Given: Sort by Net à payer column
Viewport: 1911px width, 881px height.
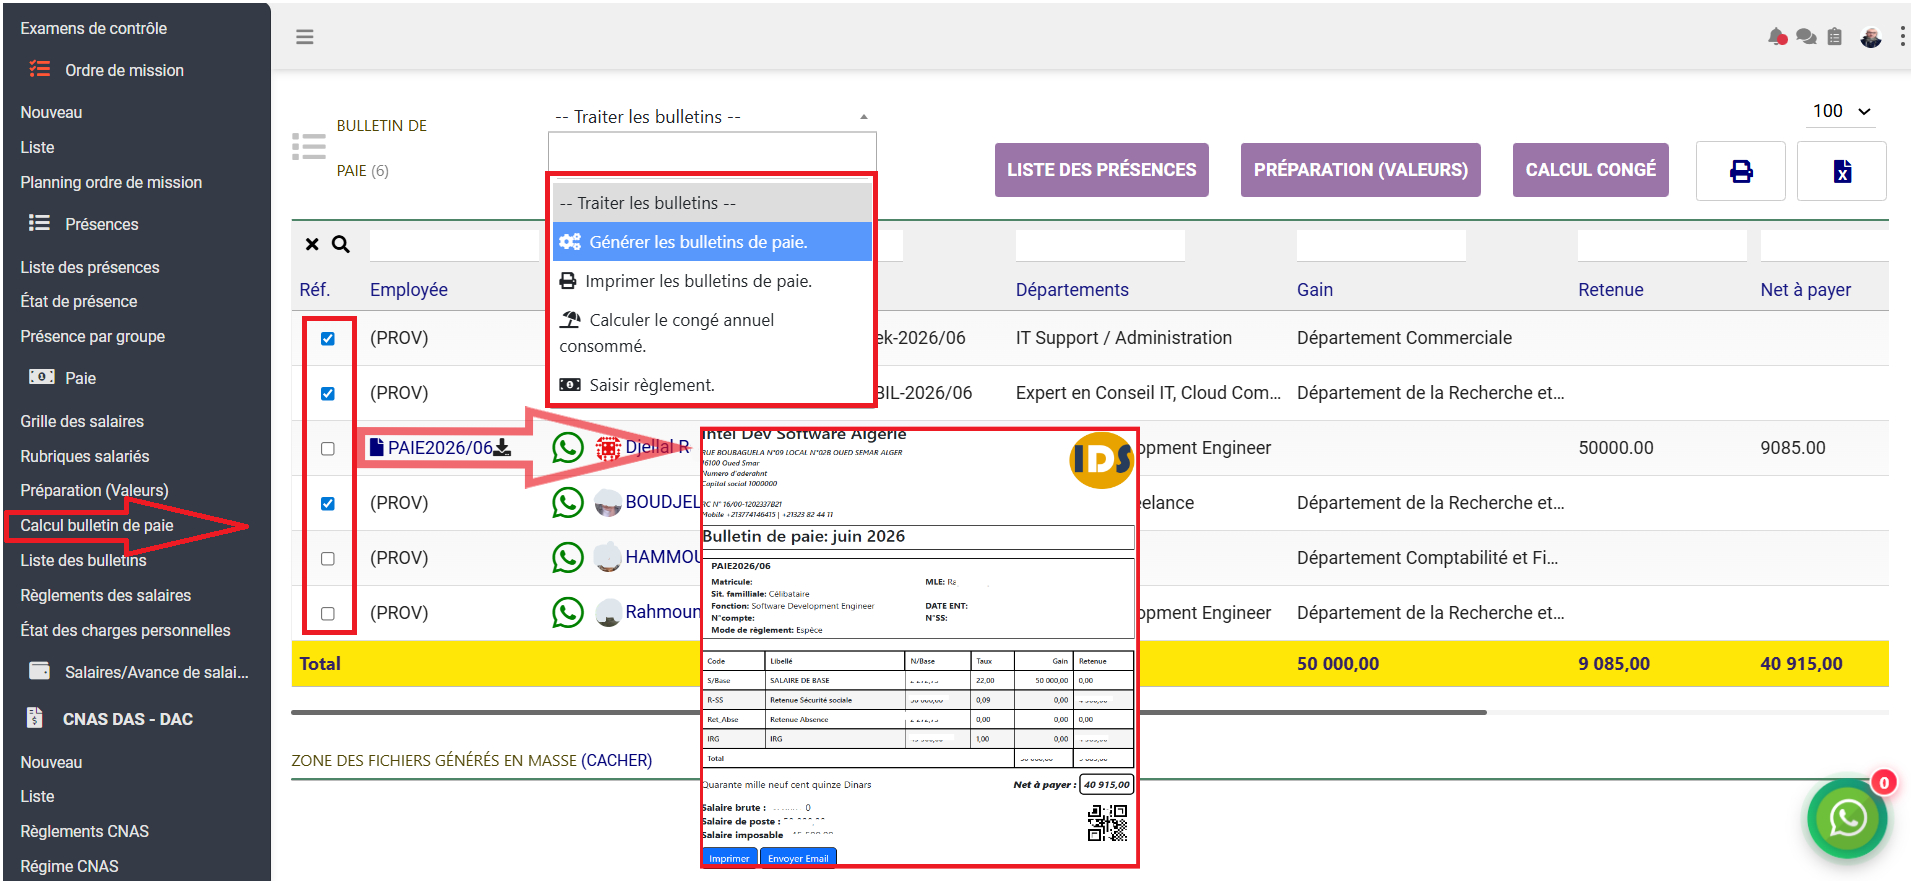Looking at the screenshot, I should 1805,290.
